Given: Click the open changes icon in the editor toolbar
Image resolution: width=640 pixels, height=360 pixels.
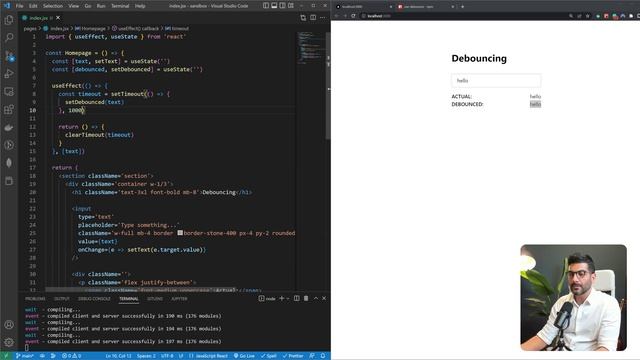Looking at the screenshot, I should pos(303,18).
